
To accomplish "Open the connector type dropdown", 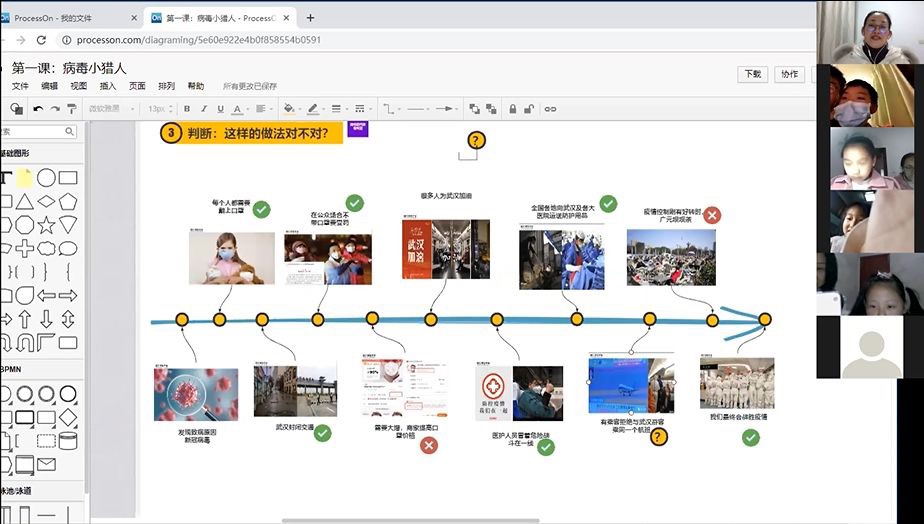I will pos(391,108).
